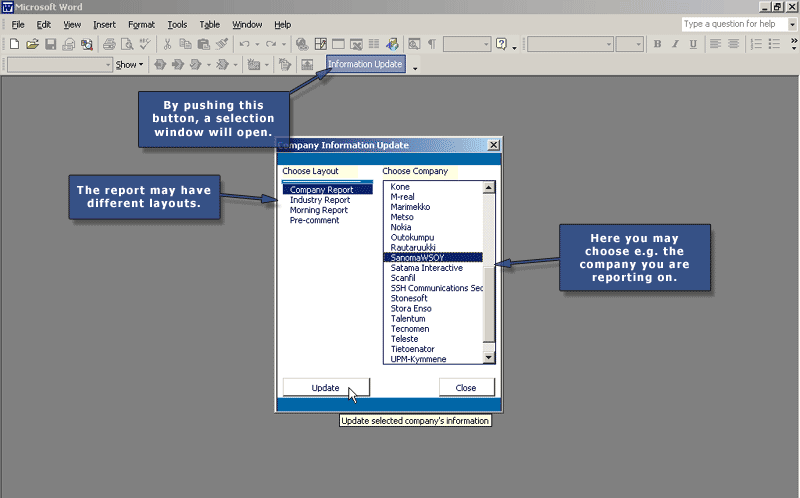Viewport: 800px width, 498px height.
Task: Click the Close button in dialog
Action: tap(466, 388)
